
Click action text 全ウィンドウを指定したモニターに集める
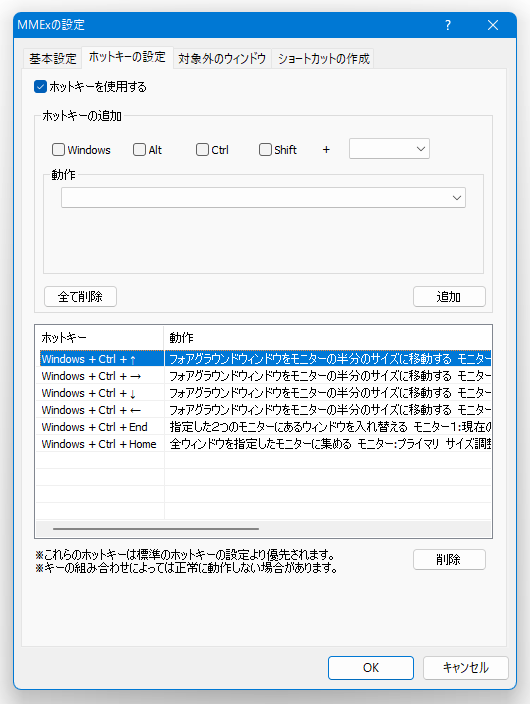pos(261,444)
